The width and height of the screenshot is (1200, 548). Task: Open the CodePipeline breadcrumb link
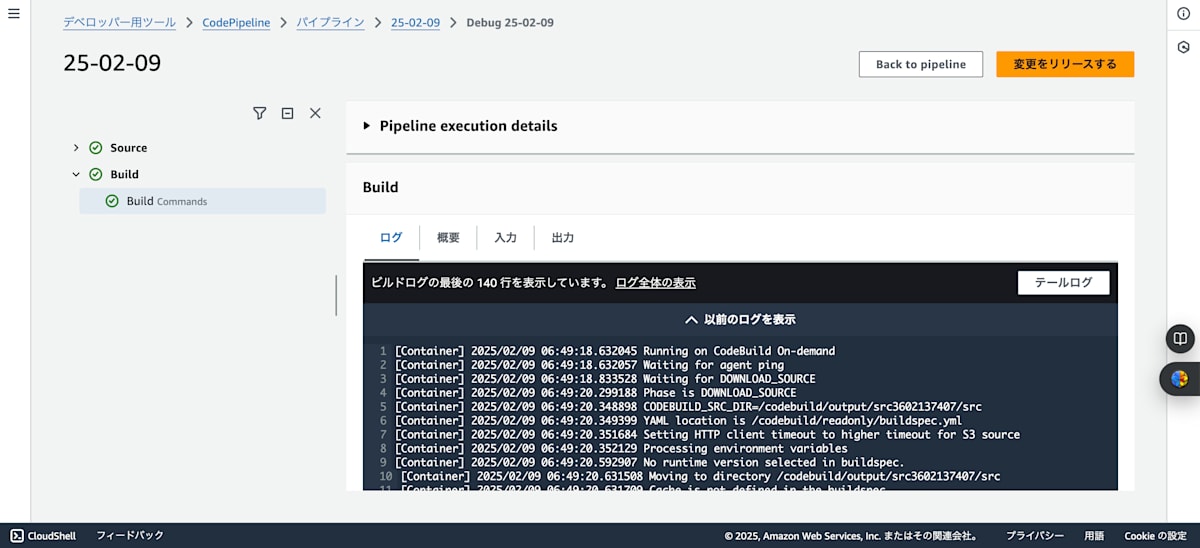pos(236,22)
